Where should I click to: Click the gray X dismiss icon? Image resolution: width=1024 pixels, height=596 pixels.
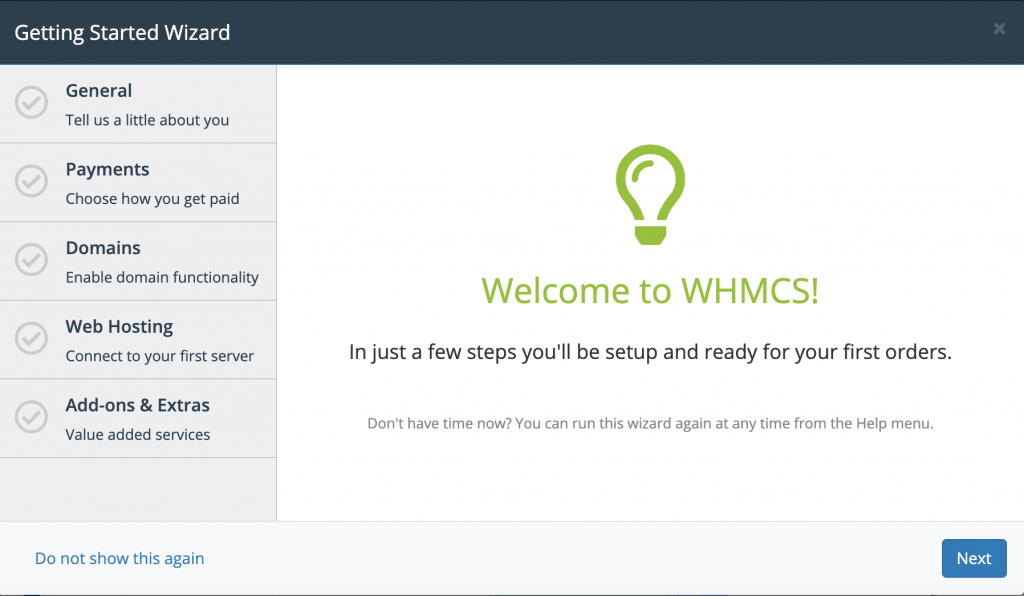tap(999, 29)
